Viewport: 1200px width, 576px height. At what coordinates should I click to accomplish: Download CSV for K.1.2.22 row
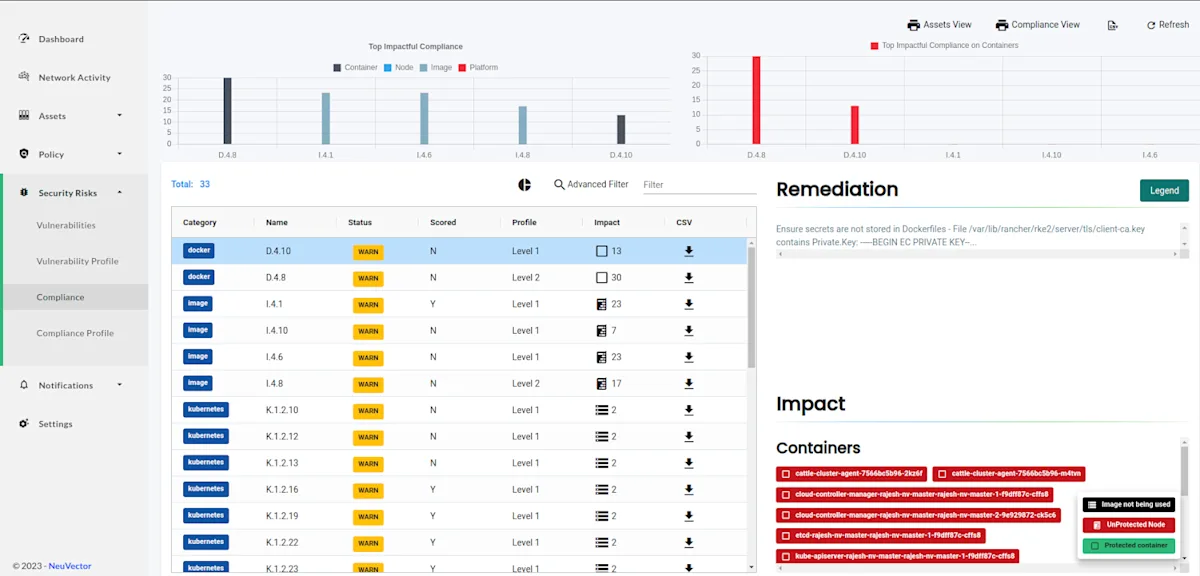(689, 542)
